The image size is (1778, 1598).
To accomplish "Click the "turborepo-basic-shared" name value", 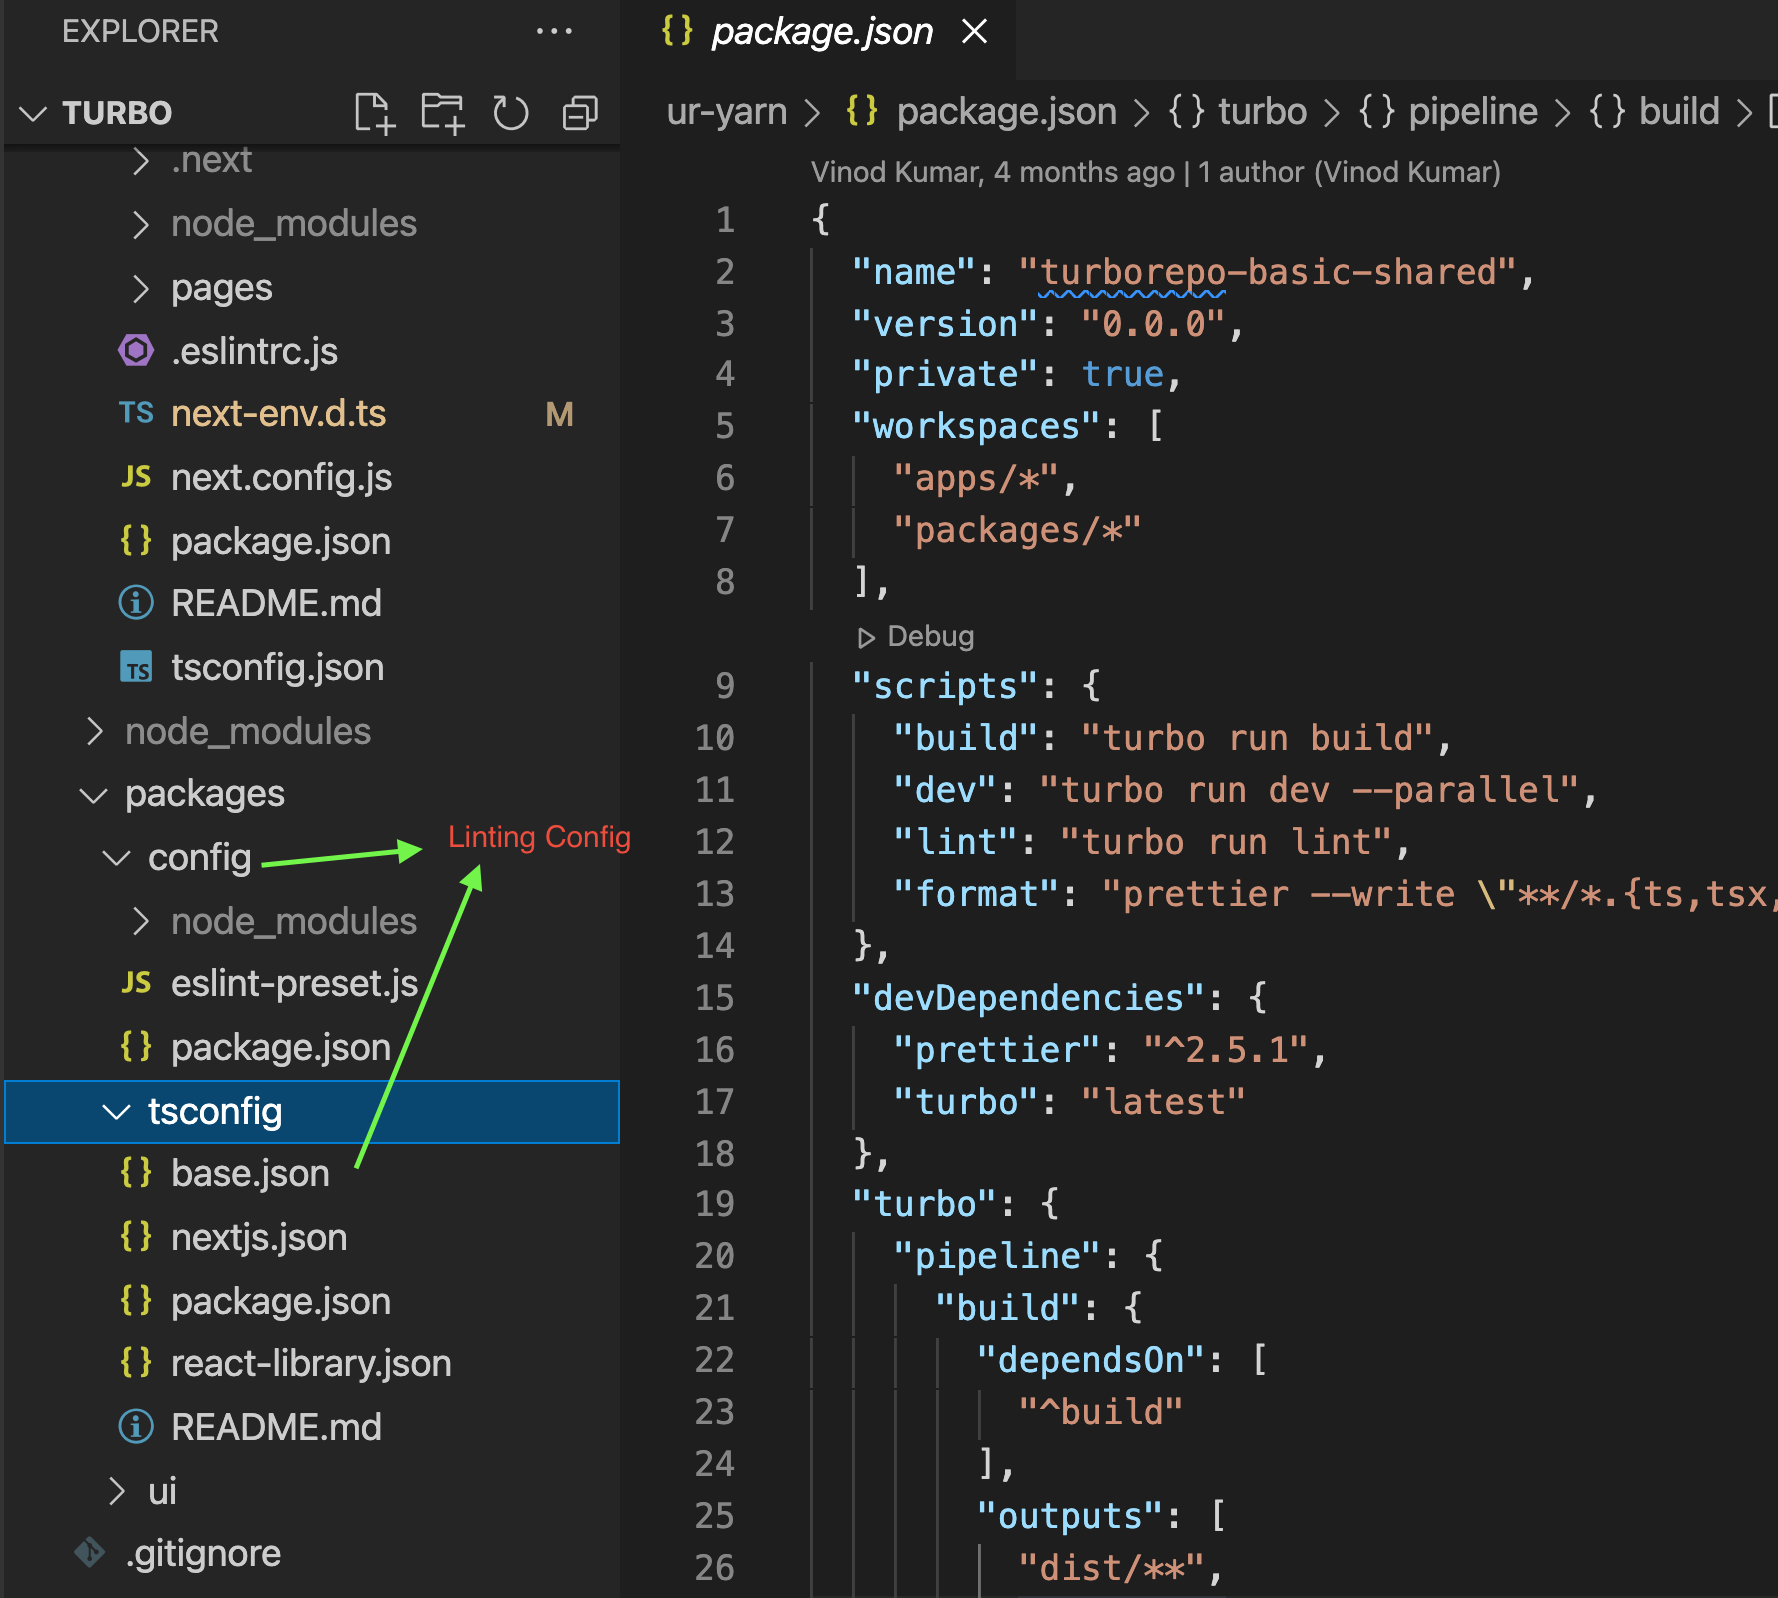I will pyautogui.click(x=1267, y=272).
